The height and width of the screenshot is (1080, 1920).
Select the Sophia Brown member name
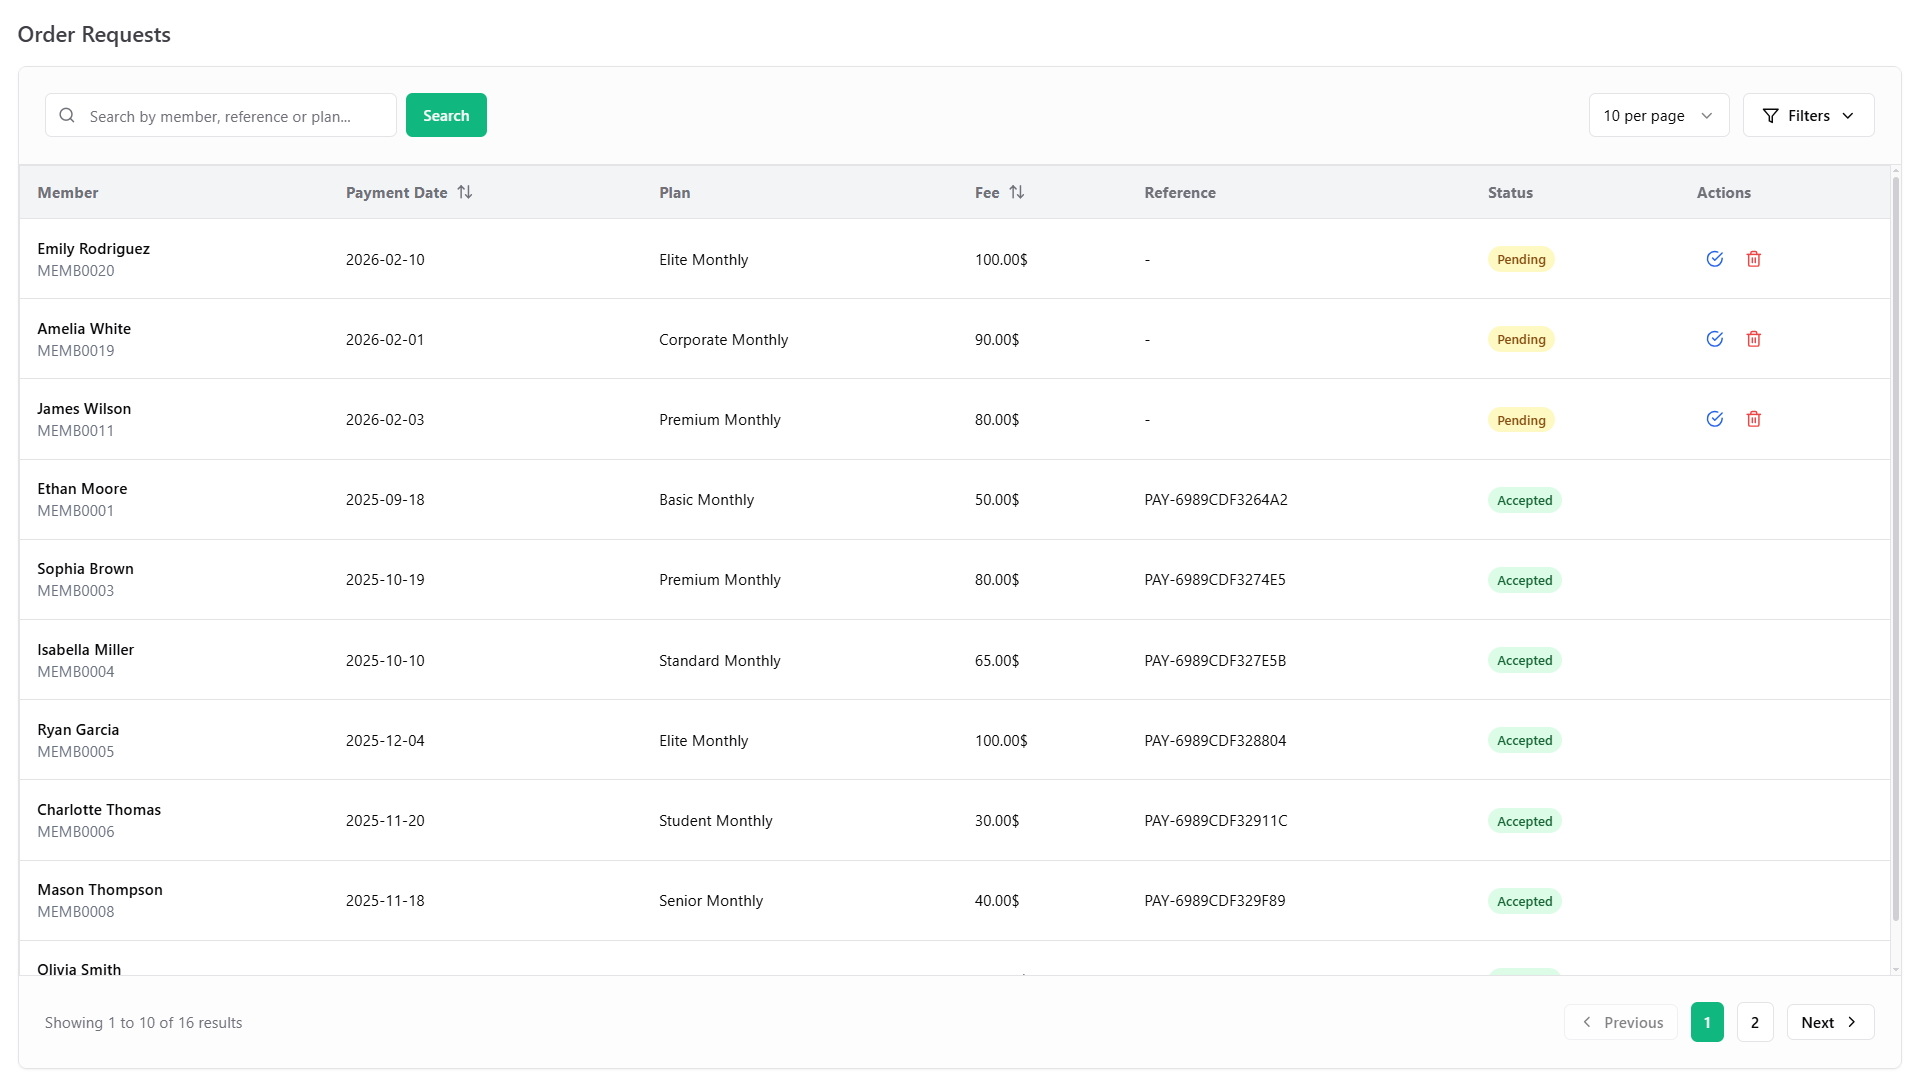[x=85, y=569]
